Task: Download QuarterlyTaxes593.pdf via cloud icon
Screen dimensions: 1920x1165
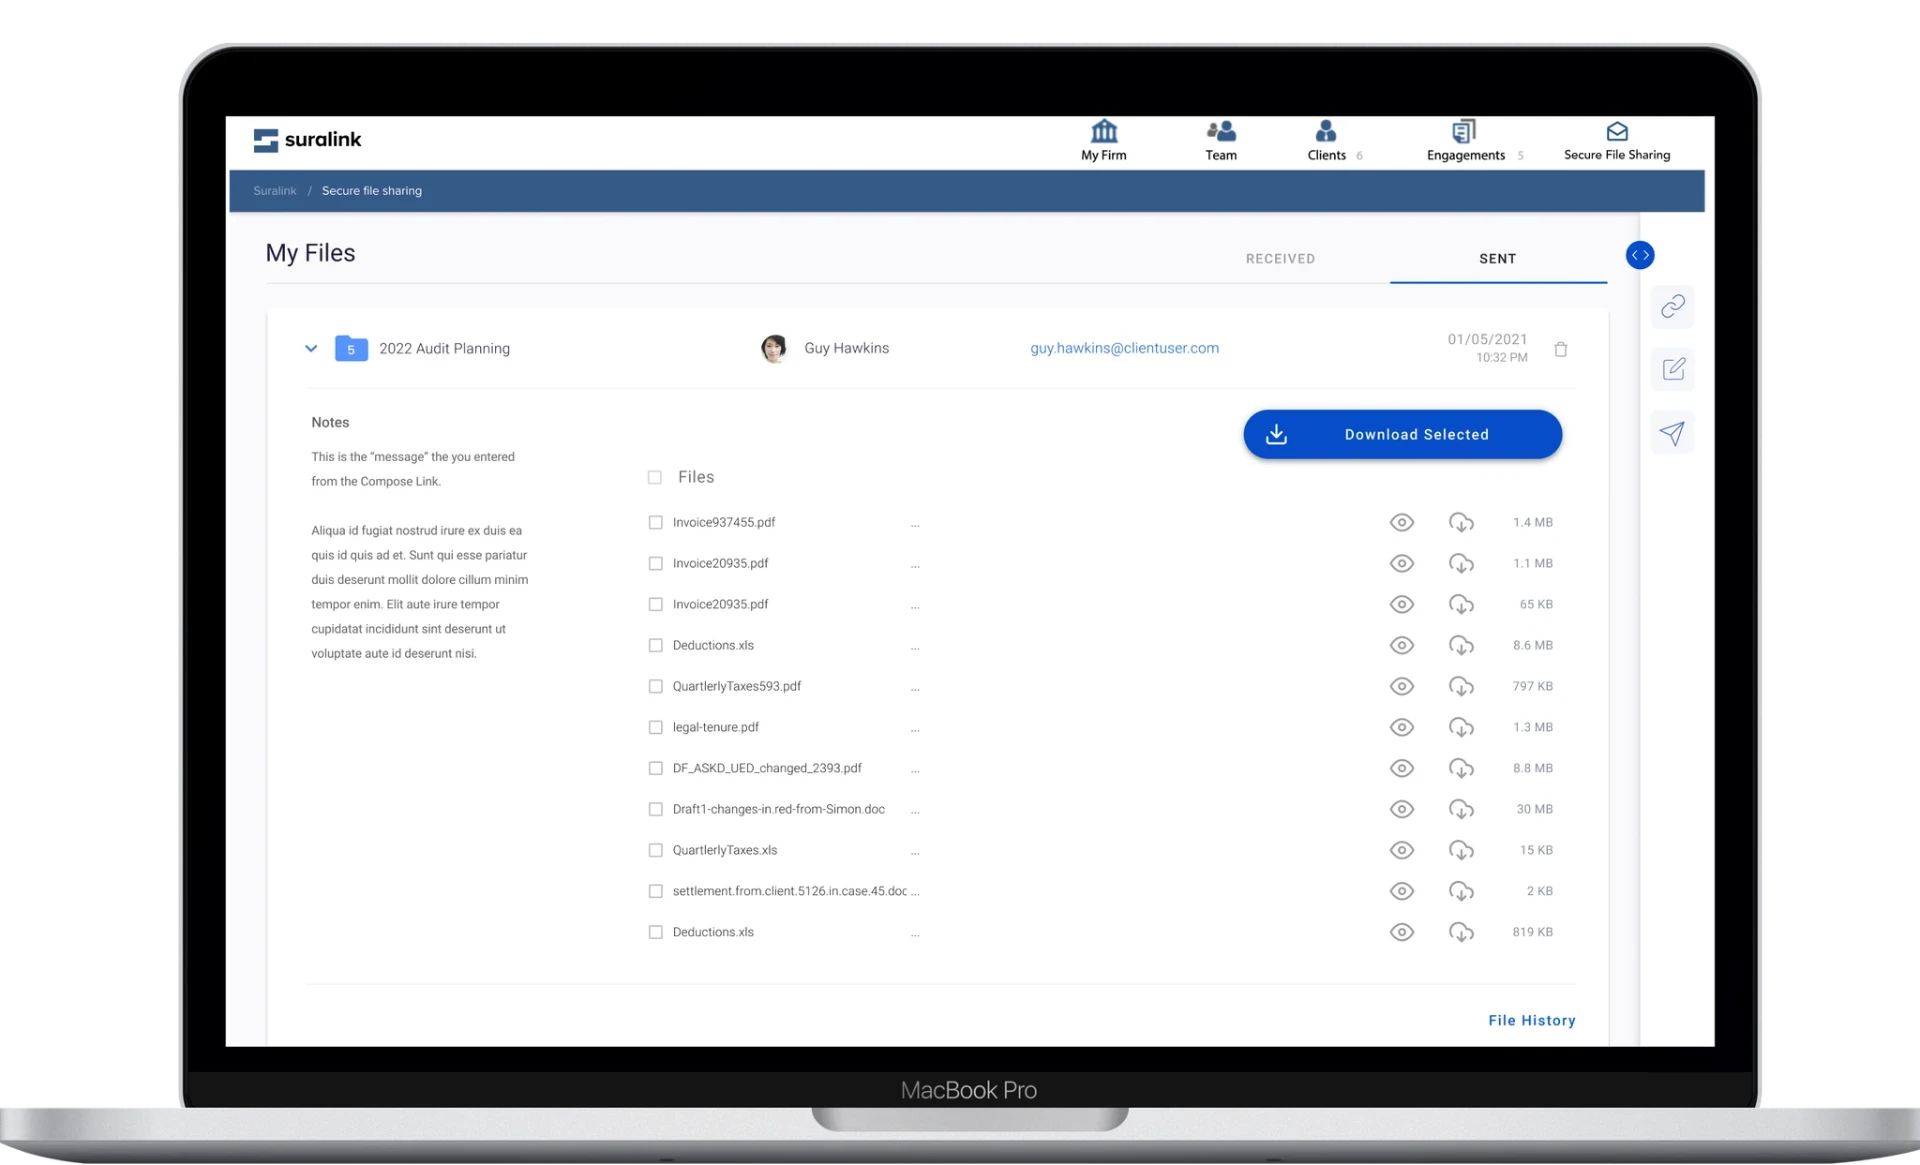Action: coord(1461,686)
